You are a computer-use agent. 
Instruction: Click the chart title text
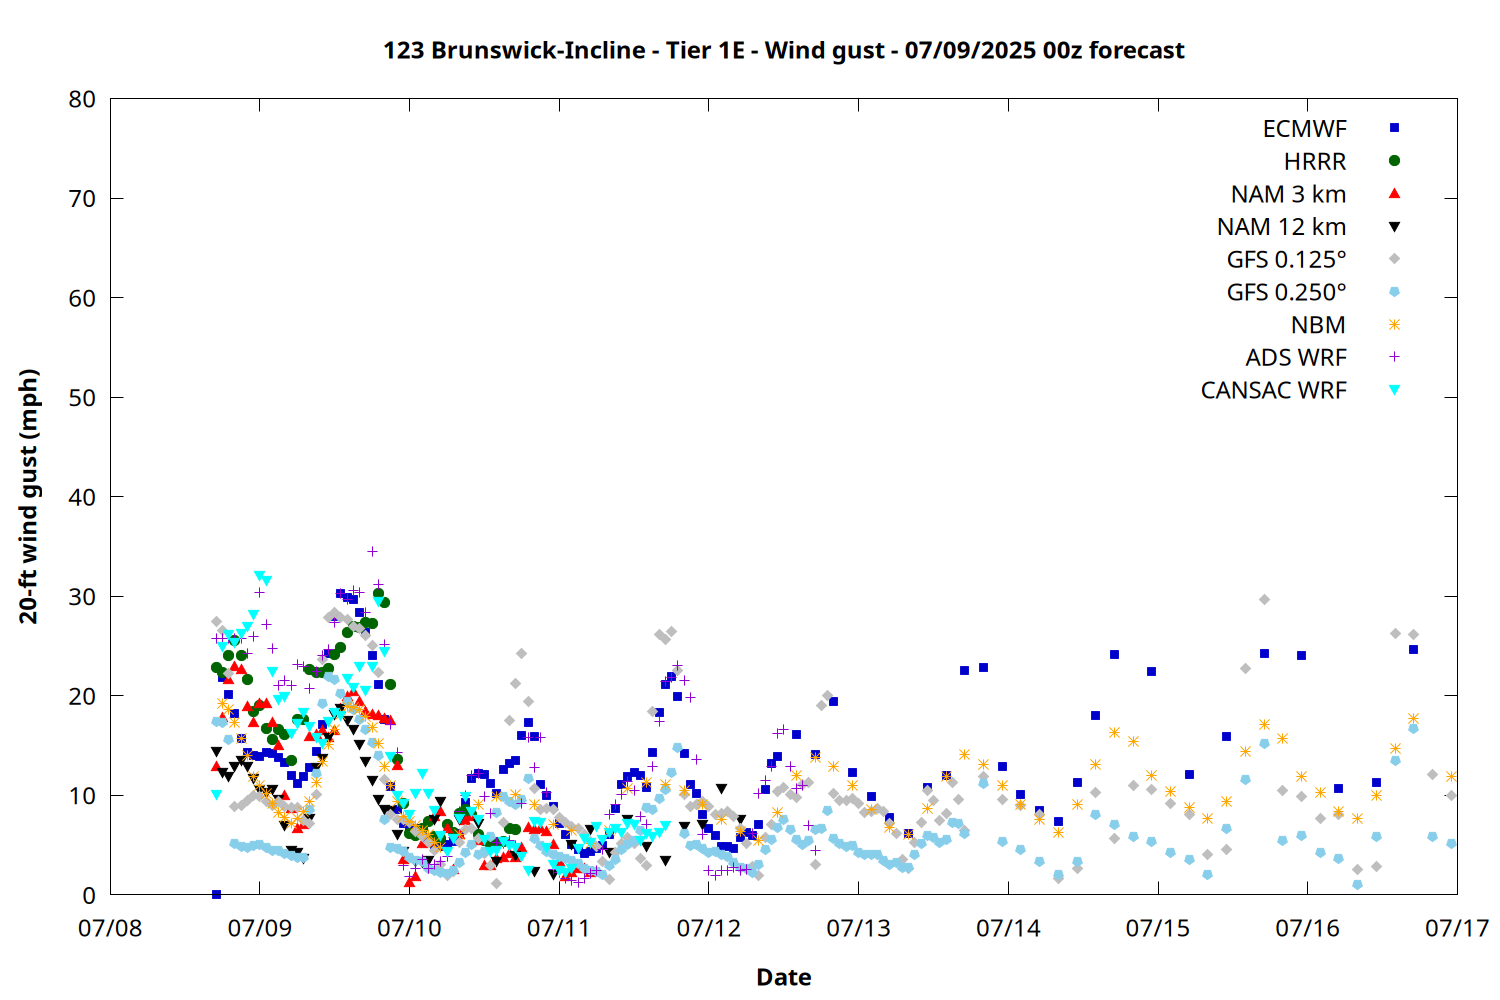784,50
